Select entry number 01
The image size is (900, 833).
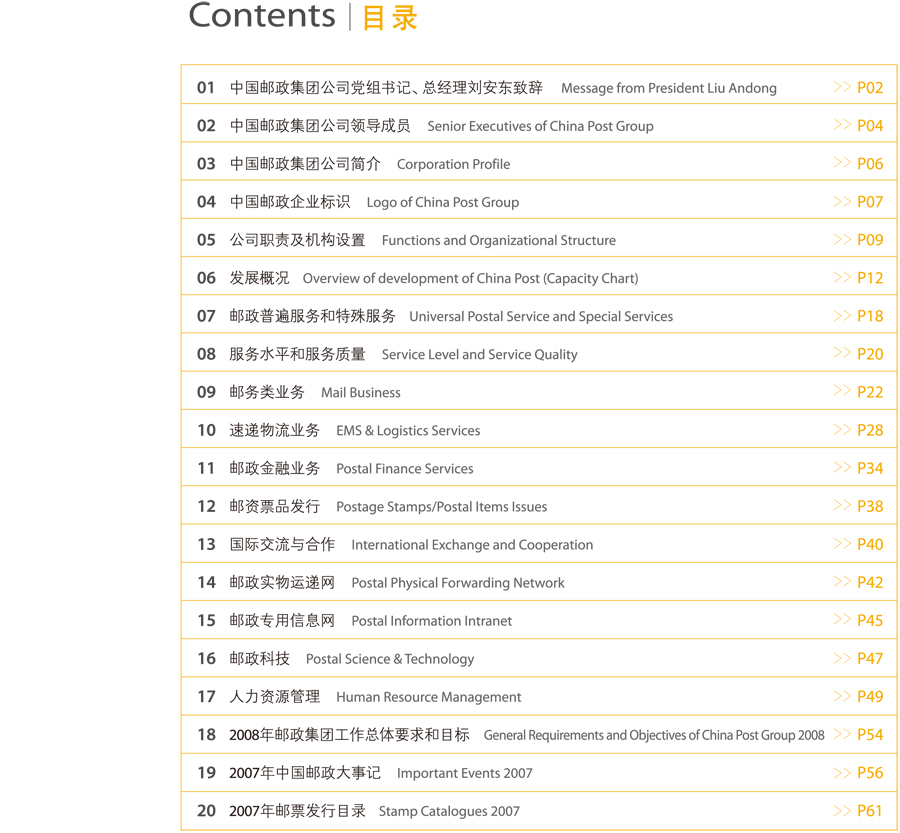point(206,88)
